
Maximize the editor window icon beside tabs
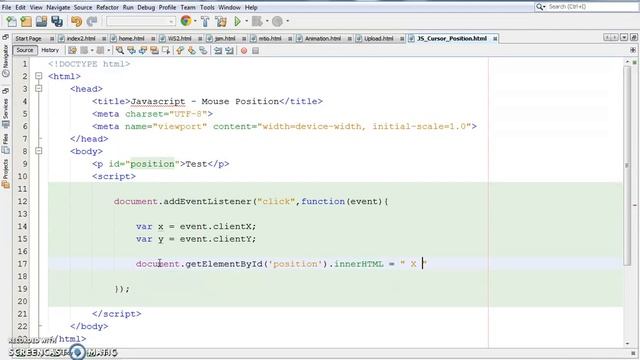tap(634, 38)
